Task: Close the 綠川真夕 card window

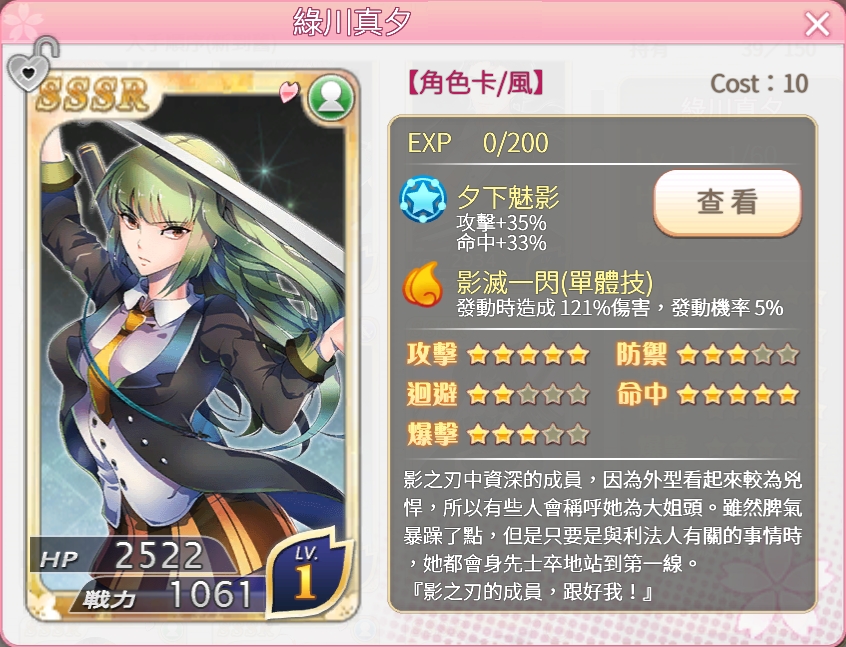Action: click(817, 24)
